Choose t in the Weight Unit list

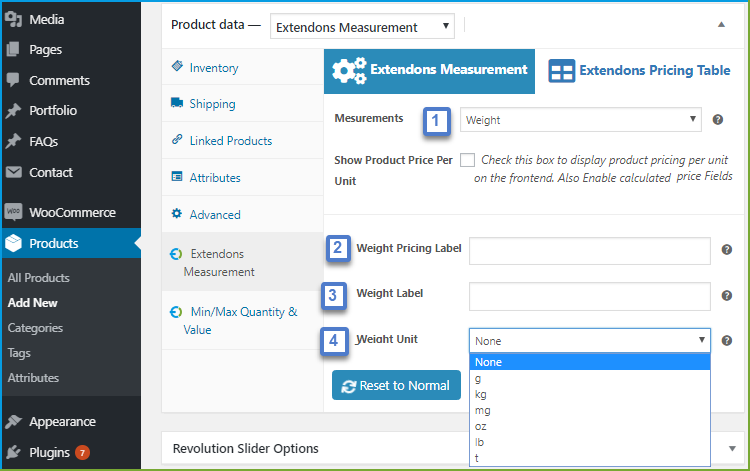(x=590, y=458)
